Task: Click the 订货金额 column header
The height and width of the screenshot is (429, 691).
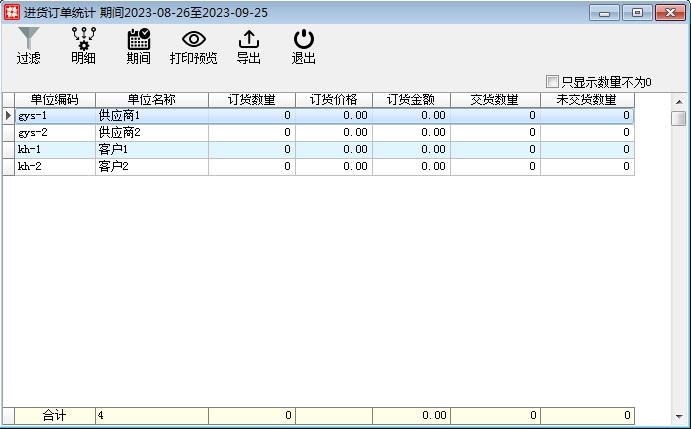Action: point(411,100)
